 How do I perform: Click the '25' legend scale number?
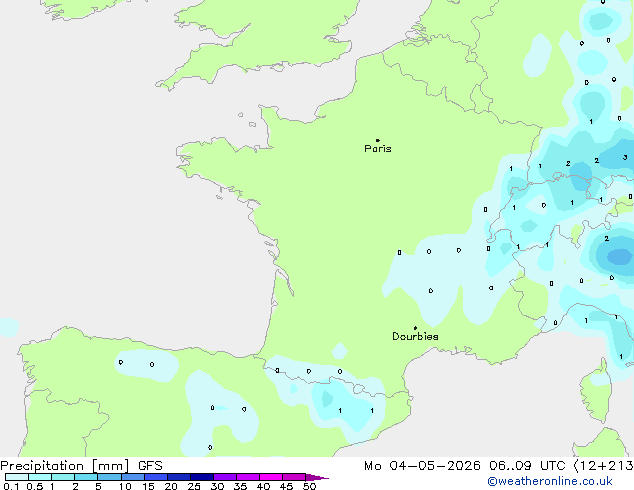coord(194,486)
